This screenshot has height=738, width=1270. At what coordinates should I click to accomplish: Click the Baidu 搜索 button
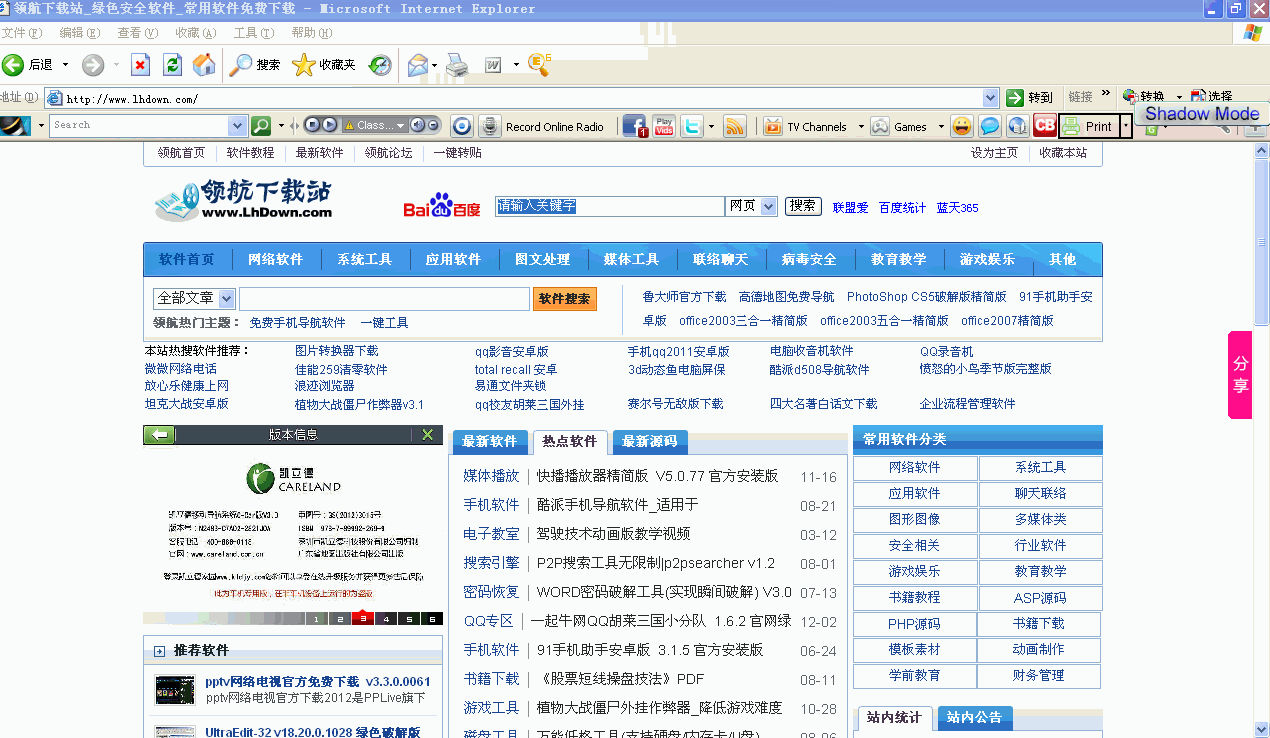803,206
